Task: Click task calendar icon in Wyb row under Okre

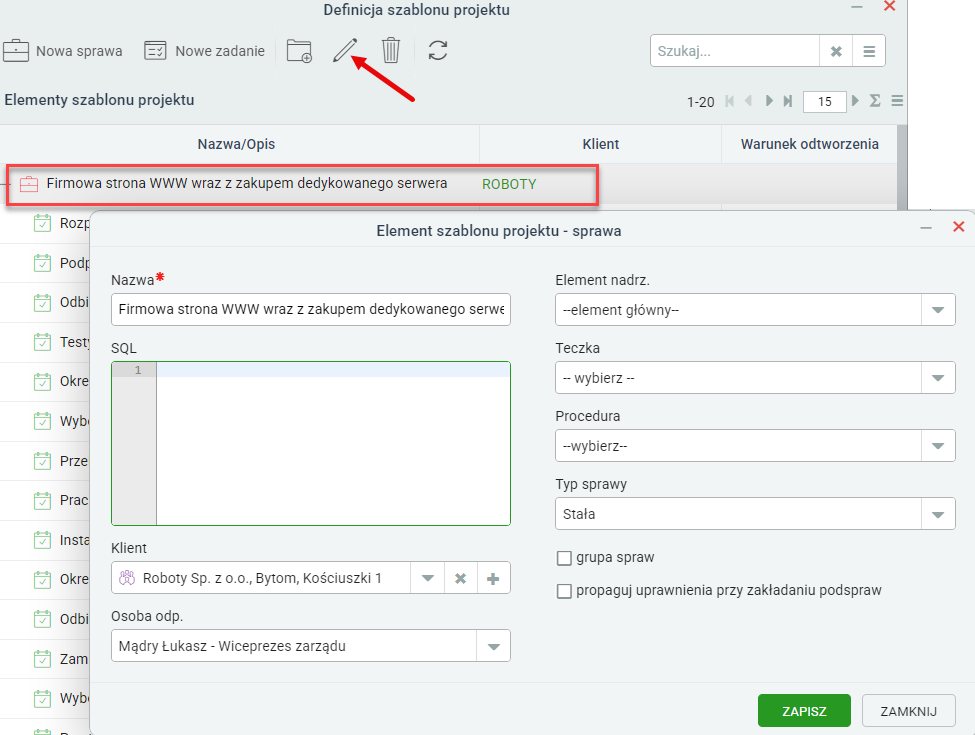Action: coord(42,421)
